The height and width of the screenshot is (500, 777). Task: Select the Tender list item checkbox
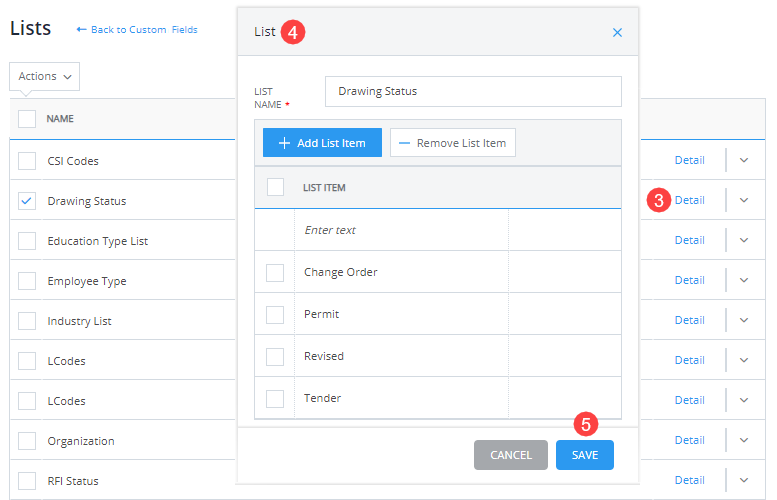(275, 398)
